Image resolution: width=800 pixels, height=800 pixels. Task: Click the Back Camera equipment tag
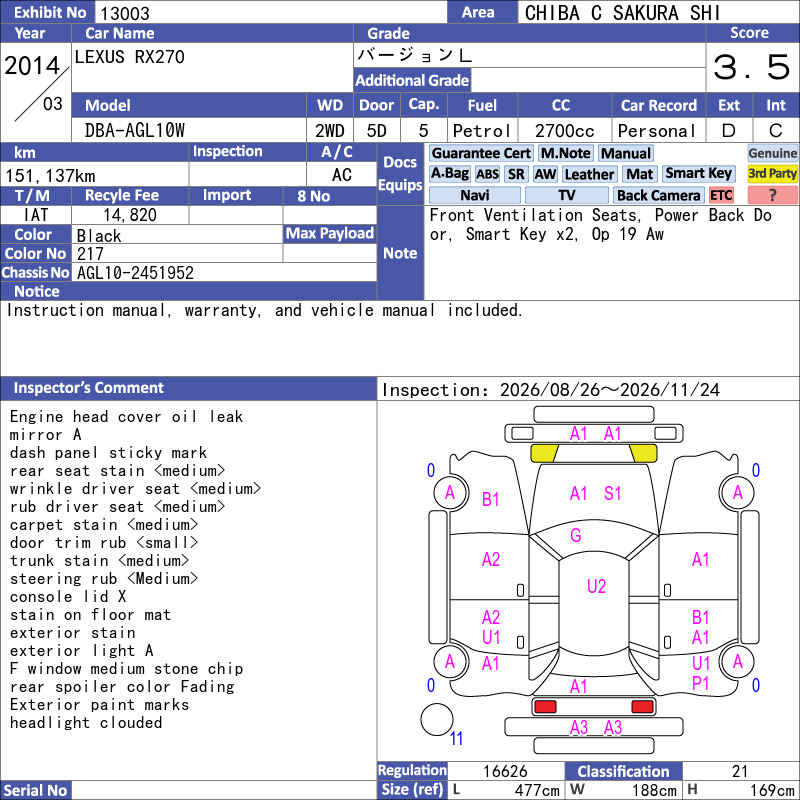pyautogui.click(x=658, y=195)
